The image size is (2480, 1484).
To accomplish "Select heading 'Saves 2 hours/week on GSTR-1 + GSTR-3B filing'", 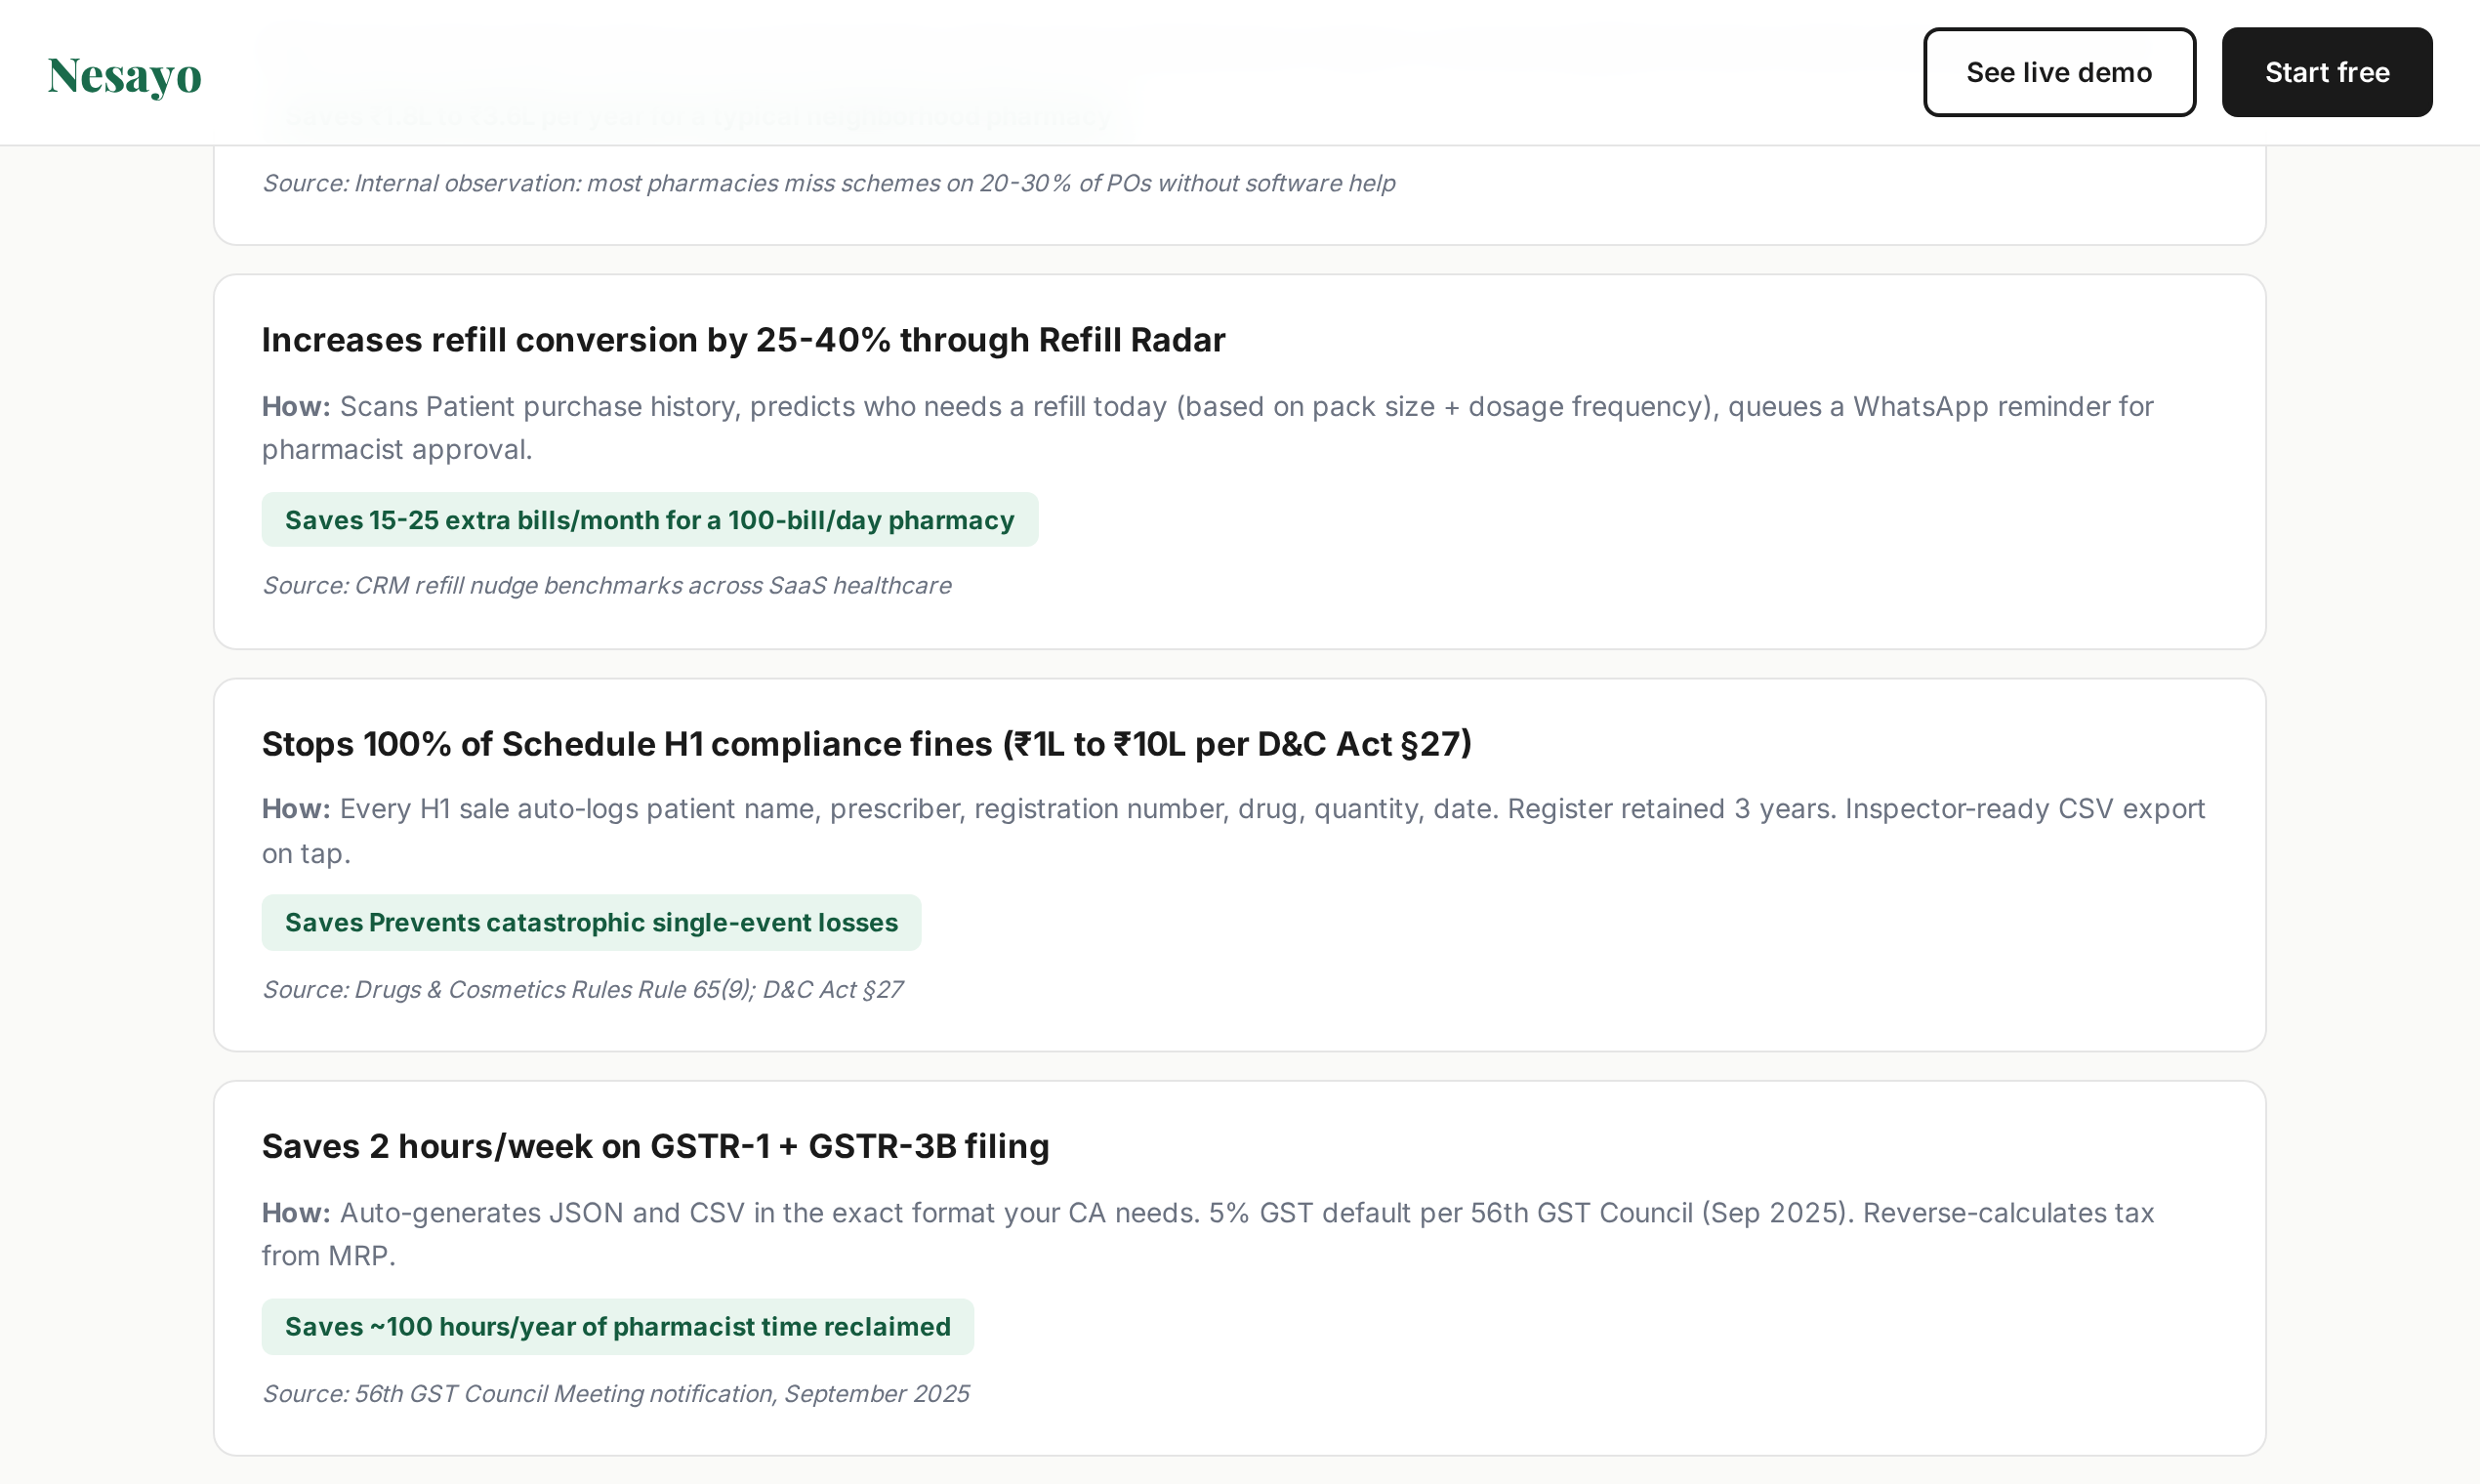I will pyautogui.click(x=655, y=1146).
